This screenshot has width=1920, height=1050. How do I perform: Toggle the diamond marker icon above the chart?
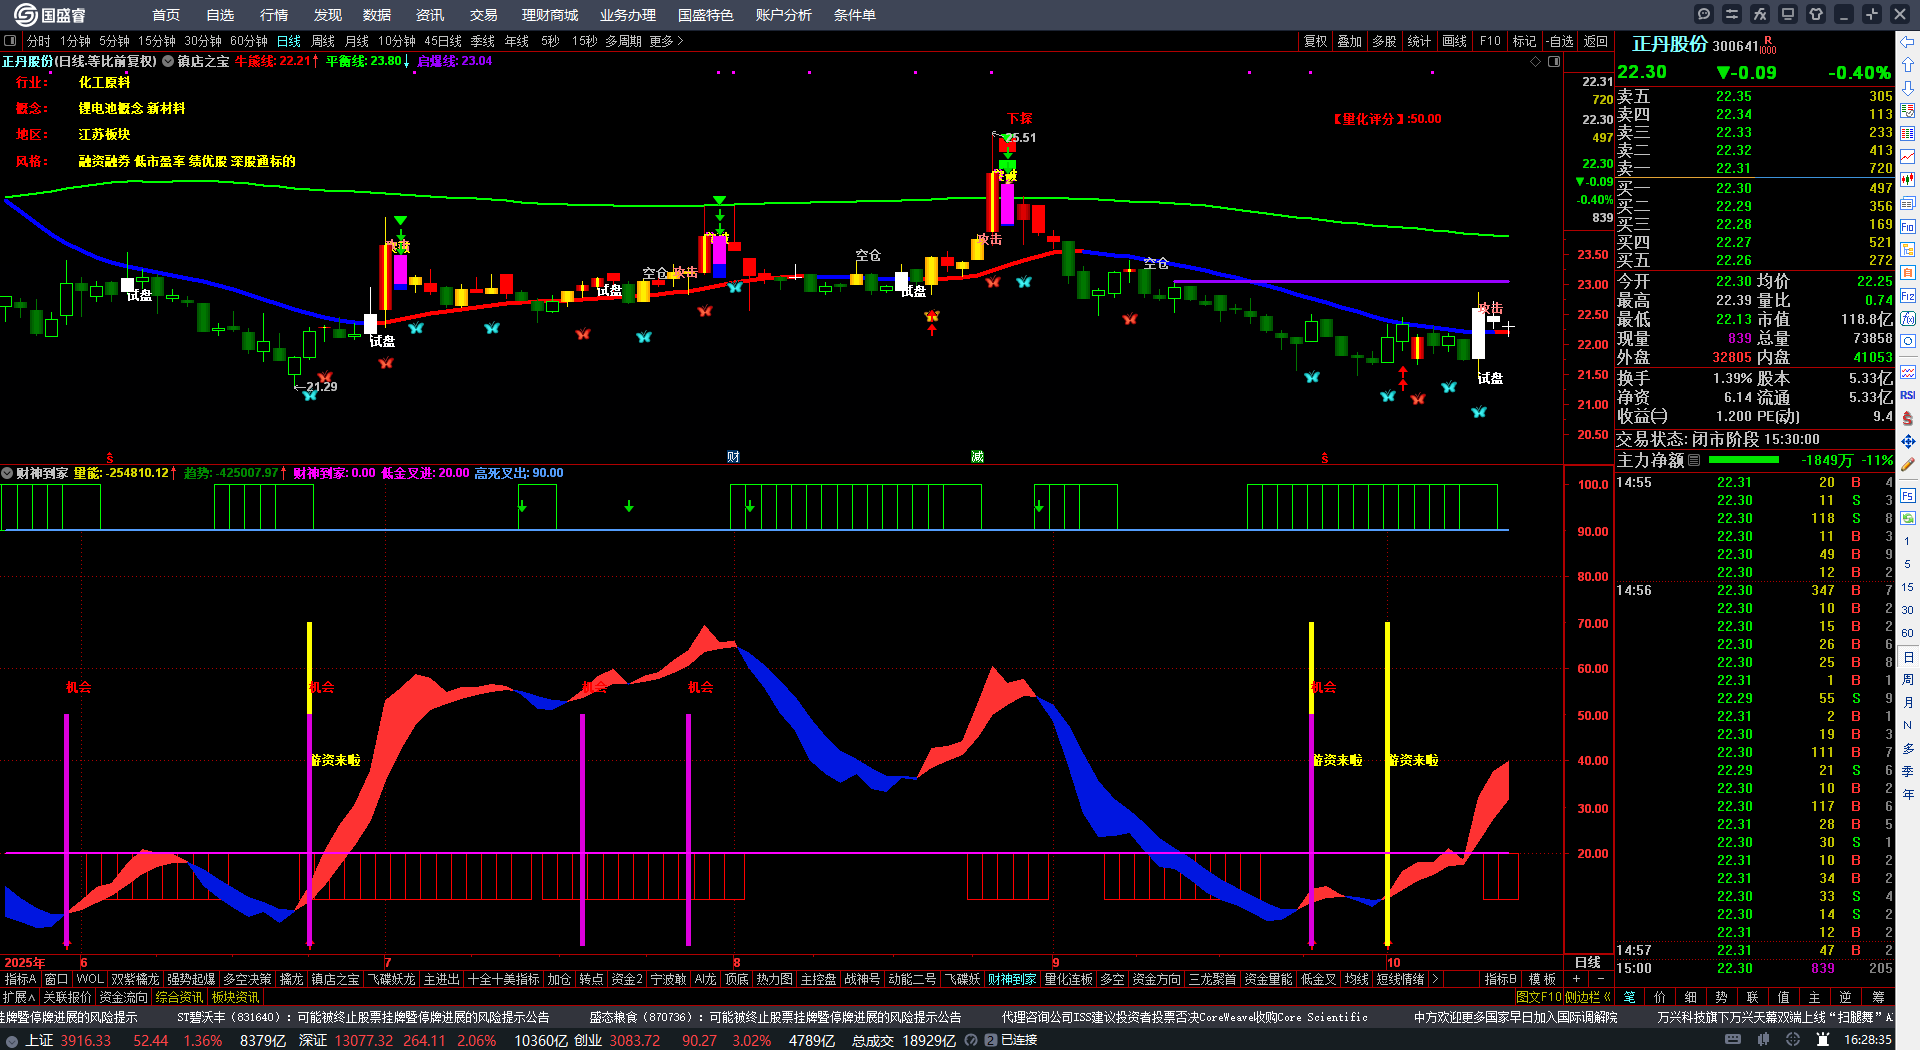pos(1536,61)
